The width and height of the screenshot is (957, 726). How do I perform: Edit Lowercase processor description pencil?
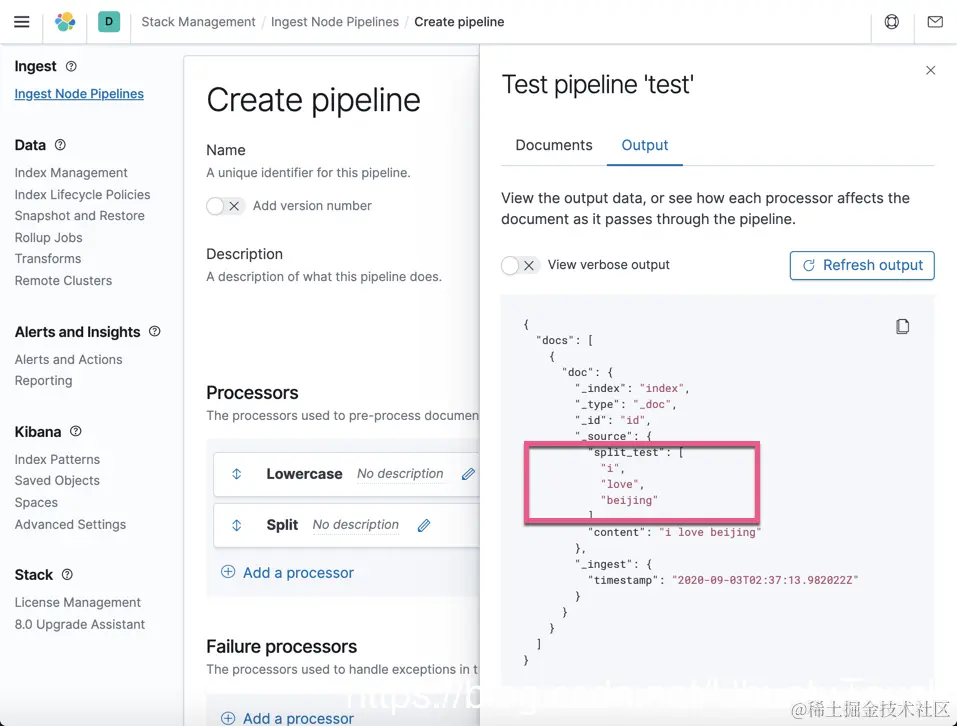click(468, 474)
